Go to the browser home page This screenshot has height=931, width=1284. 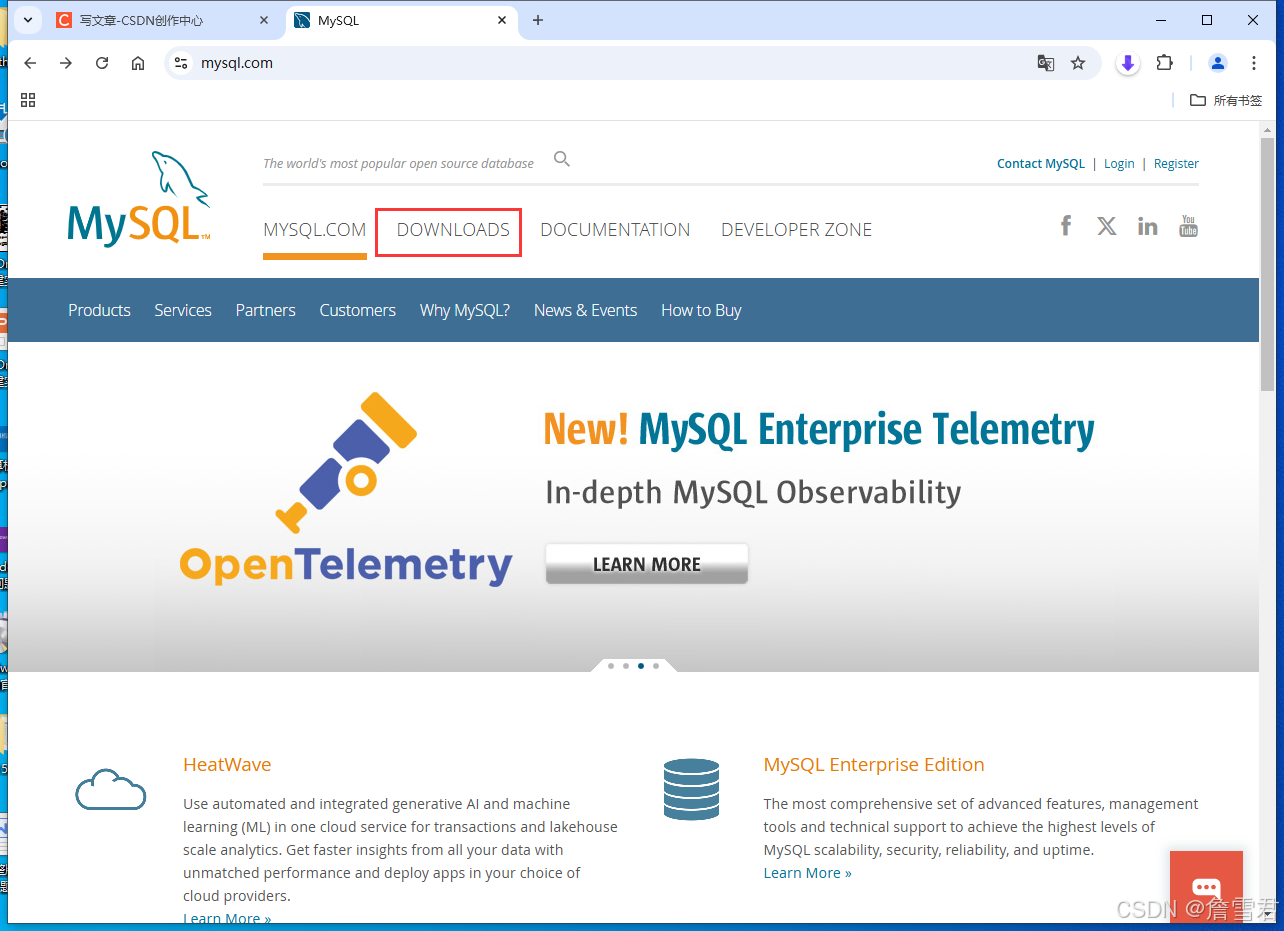point(138,63)
